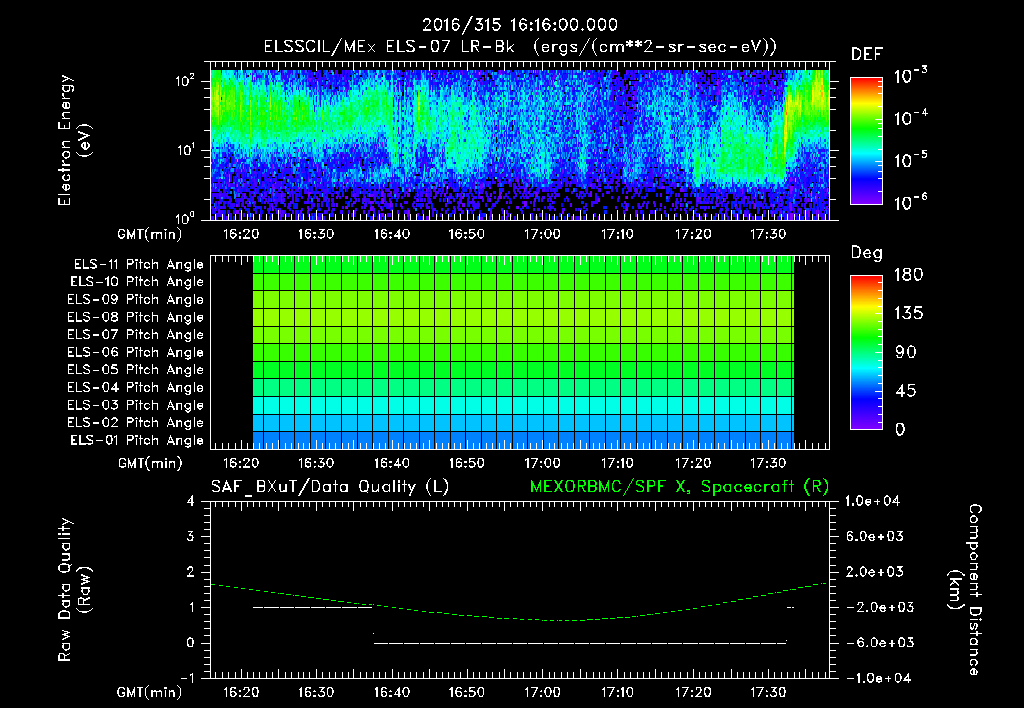
Task: Click the 180 value on Deg color bar
Action: (x=908, y=275)
